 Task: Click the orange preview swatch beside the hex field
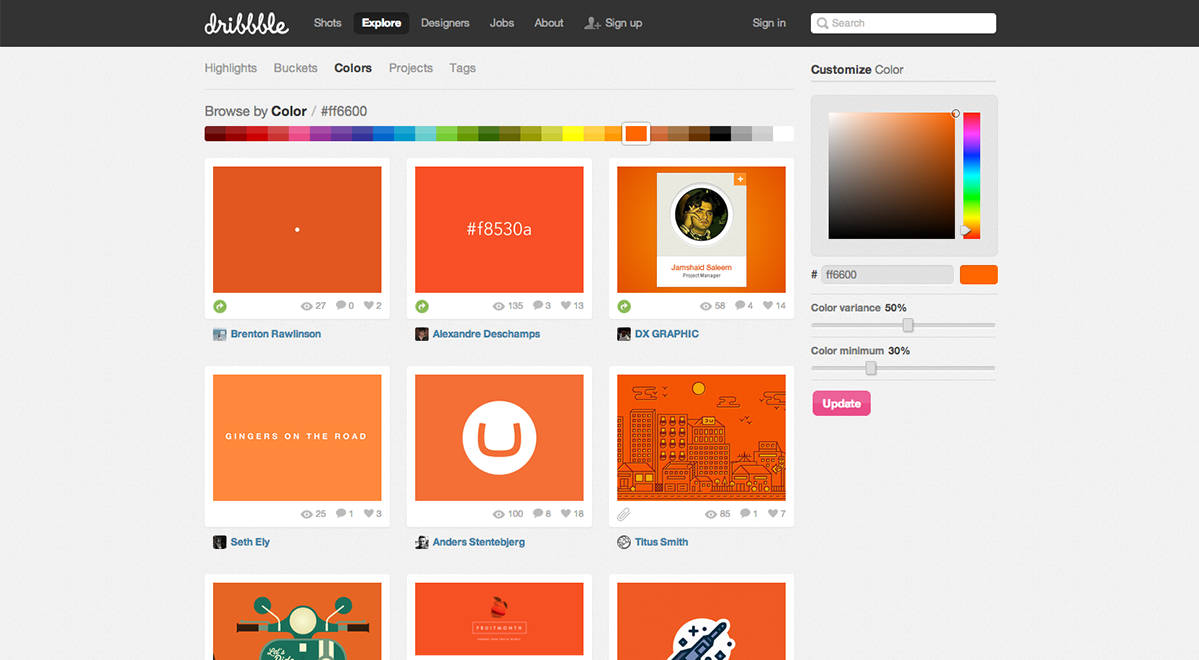click(979, 275)
